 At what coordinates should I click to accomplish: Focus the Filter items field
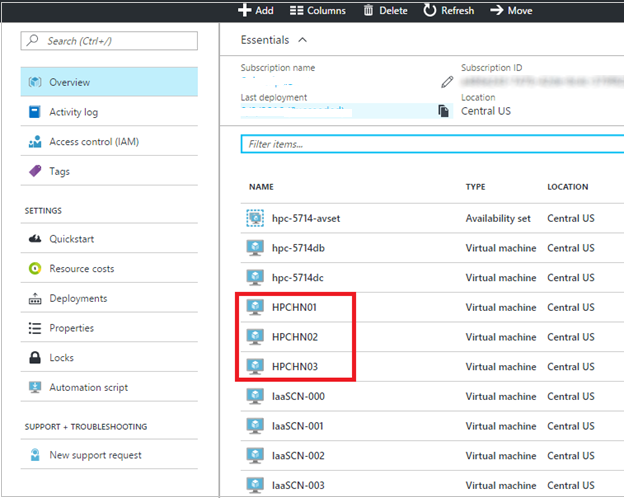click(432, 144)
